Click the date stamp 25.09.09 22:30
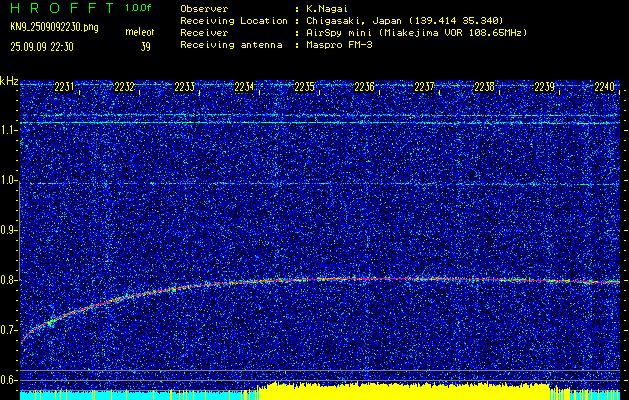This screenshot has height=400, width=629. coord(42,47)
